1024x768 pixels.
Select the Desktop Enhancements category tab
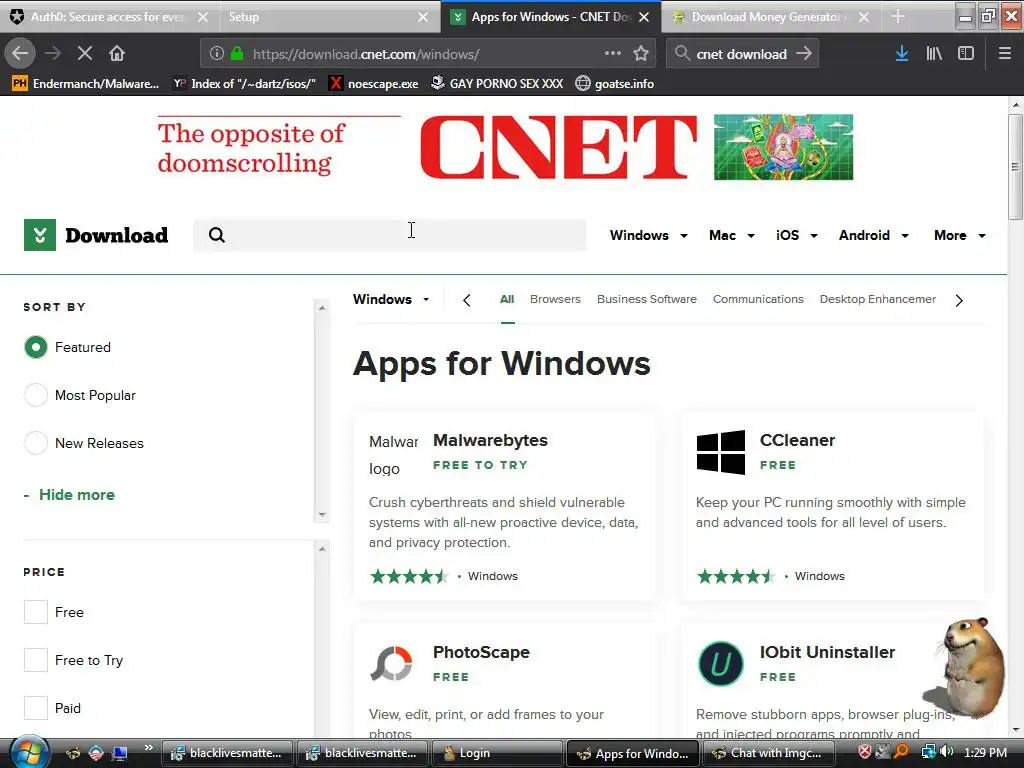pos(878,299)
